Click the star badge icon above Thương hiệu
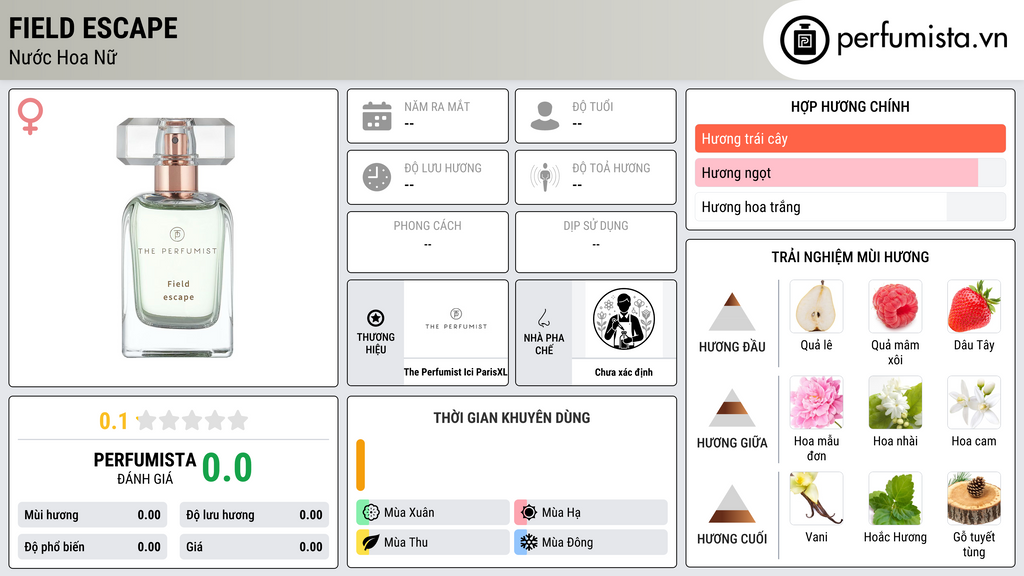The height and width of the screenshot is (576, 1024). point(376,318)
